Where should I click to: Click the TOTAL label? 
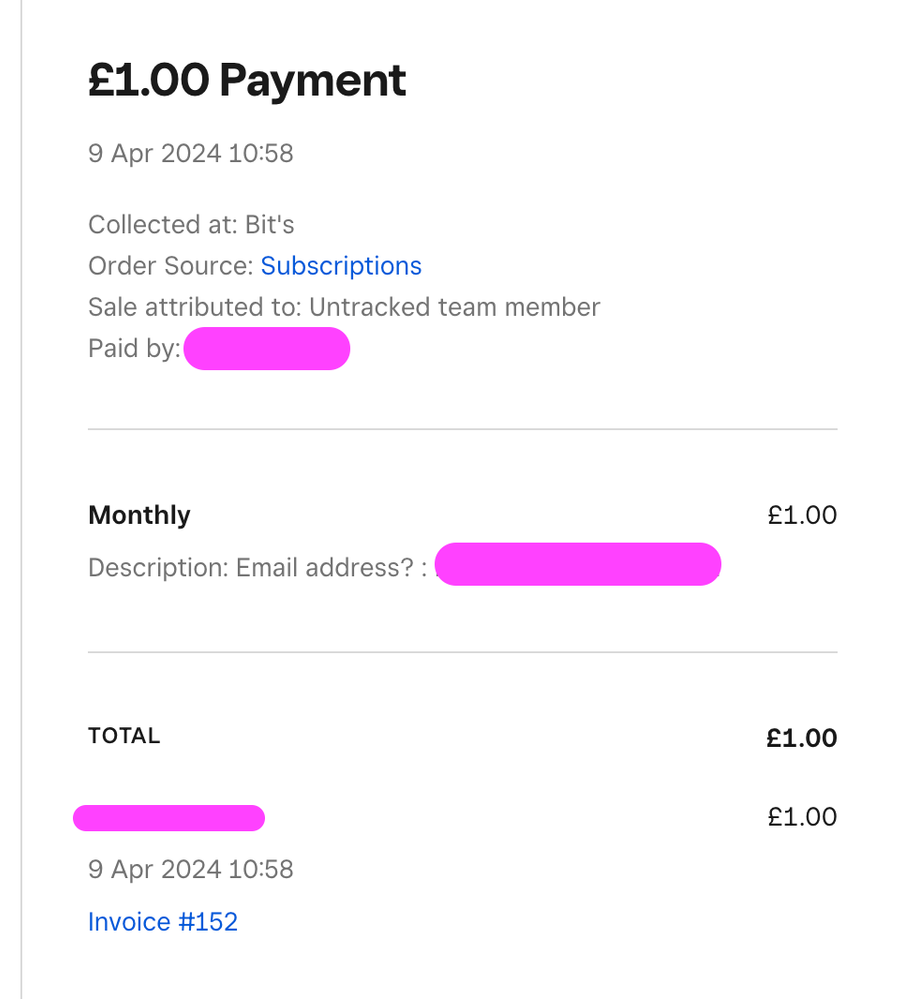124,736
